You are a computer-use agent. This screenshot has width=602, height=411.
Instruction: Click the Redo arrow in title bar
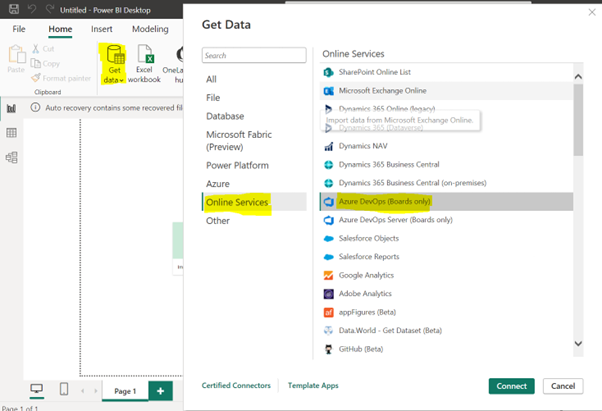(50, 9)
